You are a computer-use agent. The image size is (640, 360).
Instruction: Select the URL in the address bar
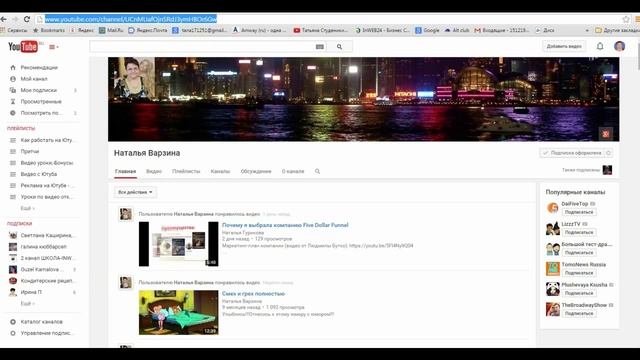click(x=131, y=19)
